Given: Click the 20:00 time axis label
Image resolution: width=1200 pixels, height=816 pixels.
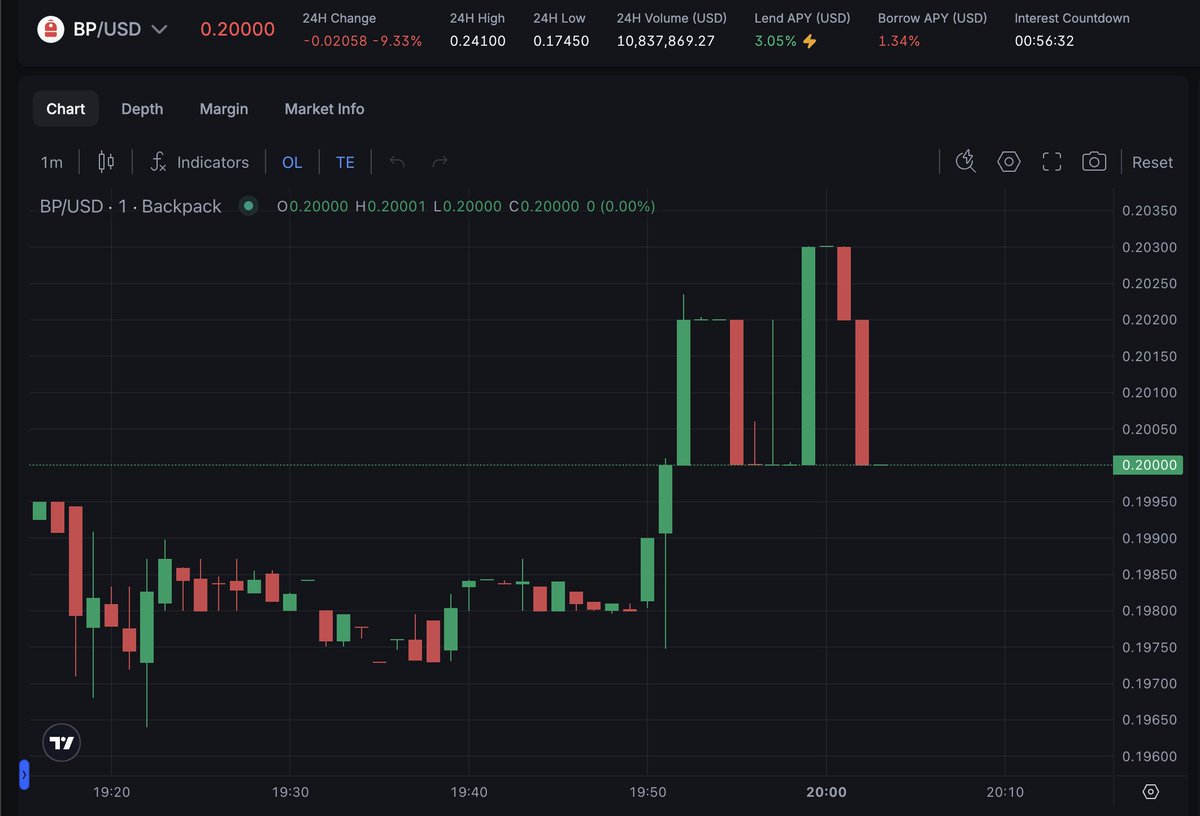Looking at the screenshot, I should coord(826,792).
